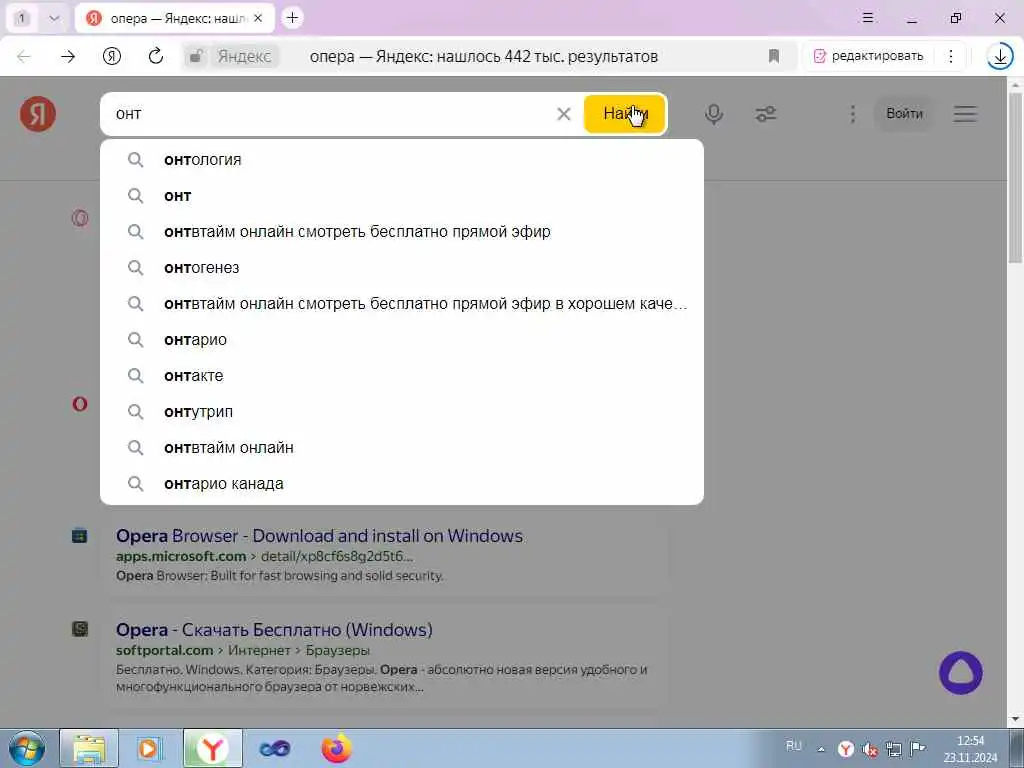
Task: Open the infinity-logo app on taskbar
Action: [274, 748]
